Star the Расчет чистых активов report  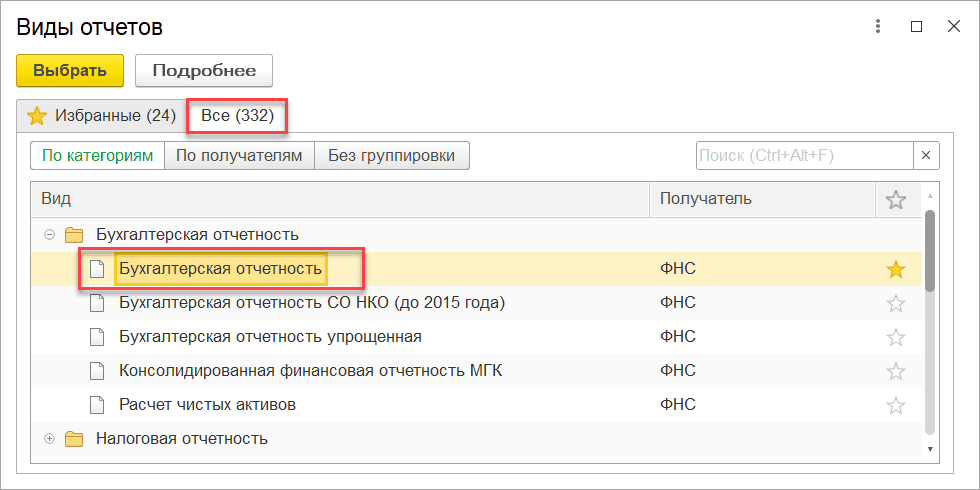tap(896, 405)
